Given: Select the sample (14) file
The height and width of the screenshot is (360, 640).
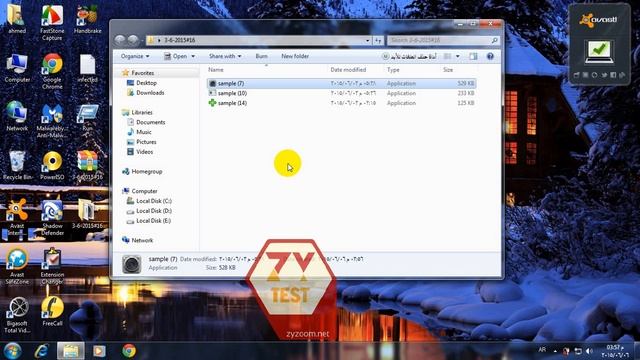Looking at the screenshot, I should pyautogui.click(x=341, y=103).
